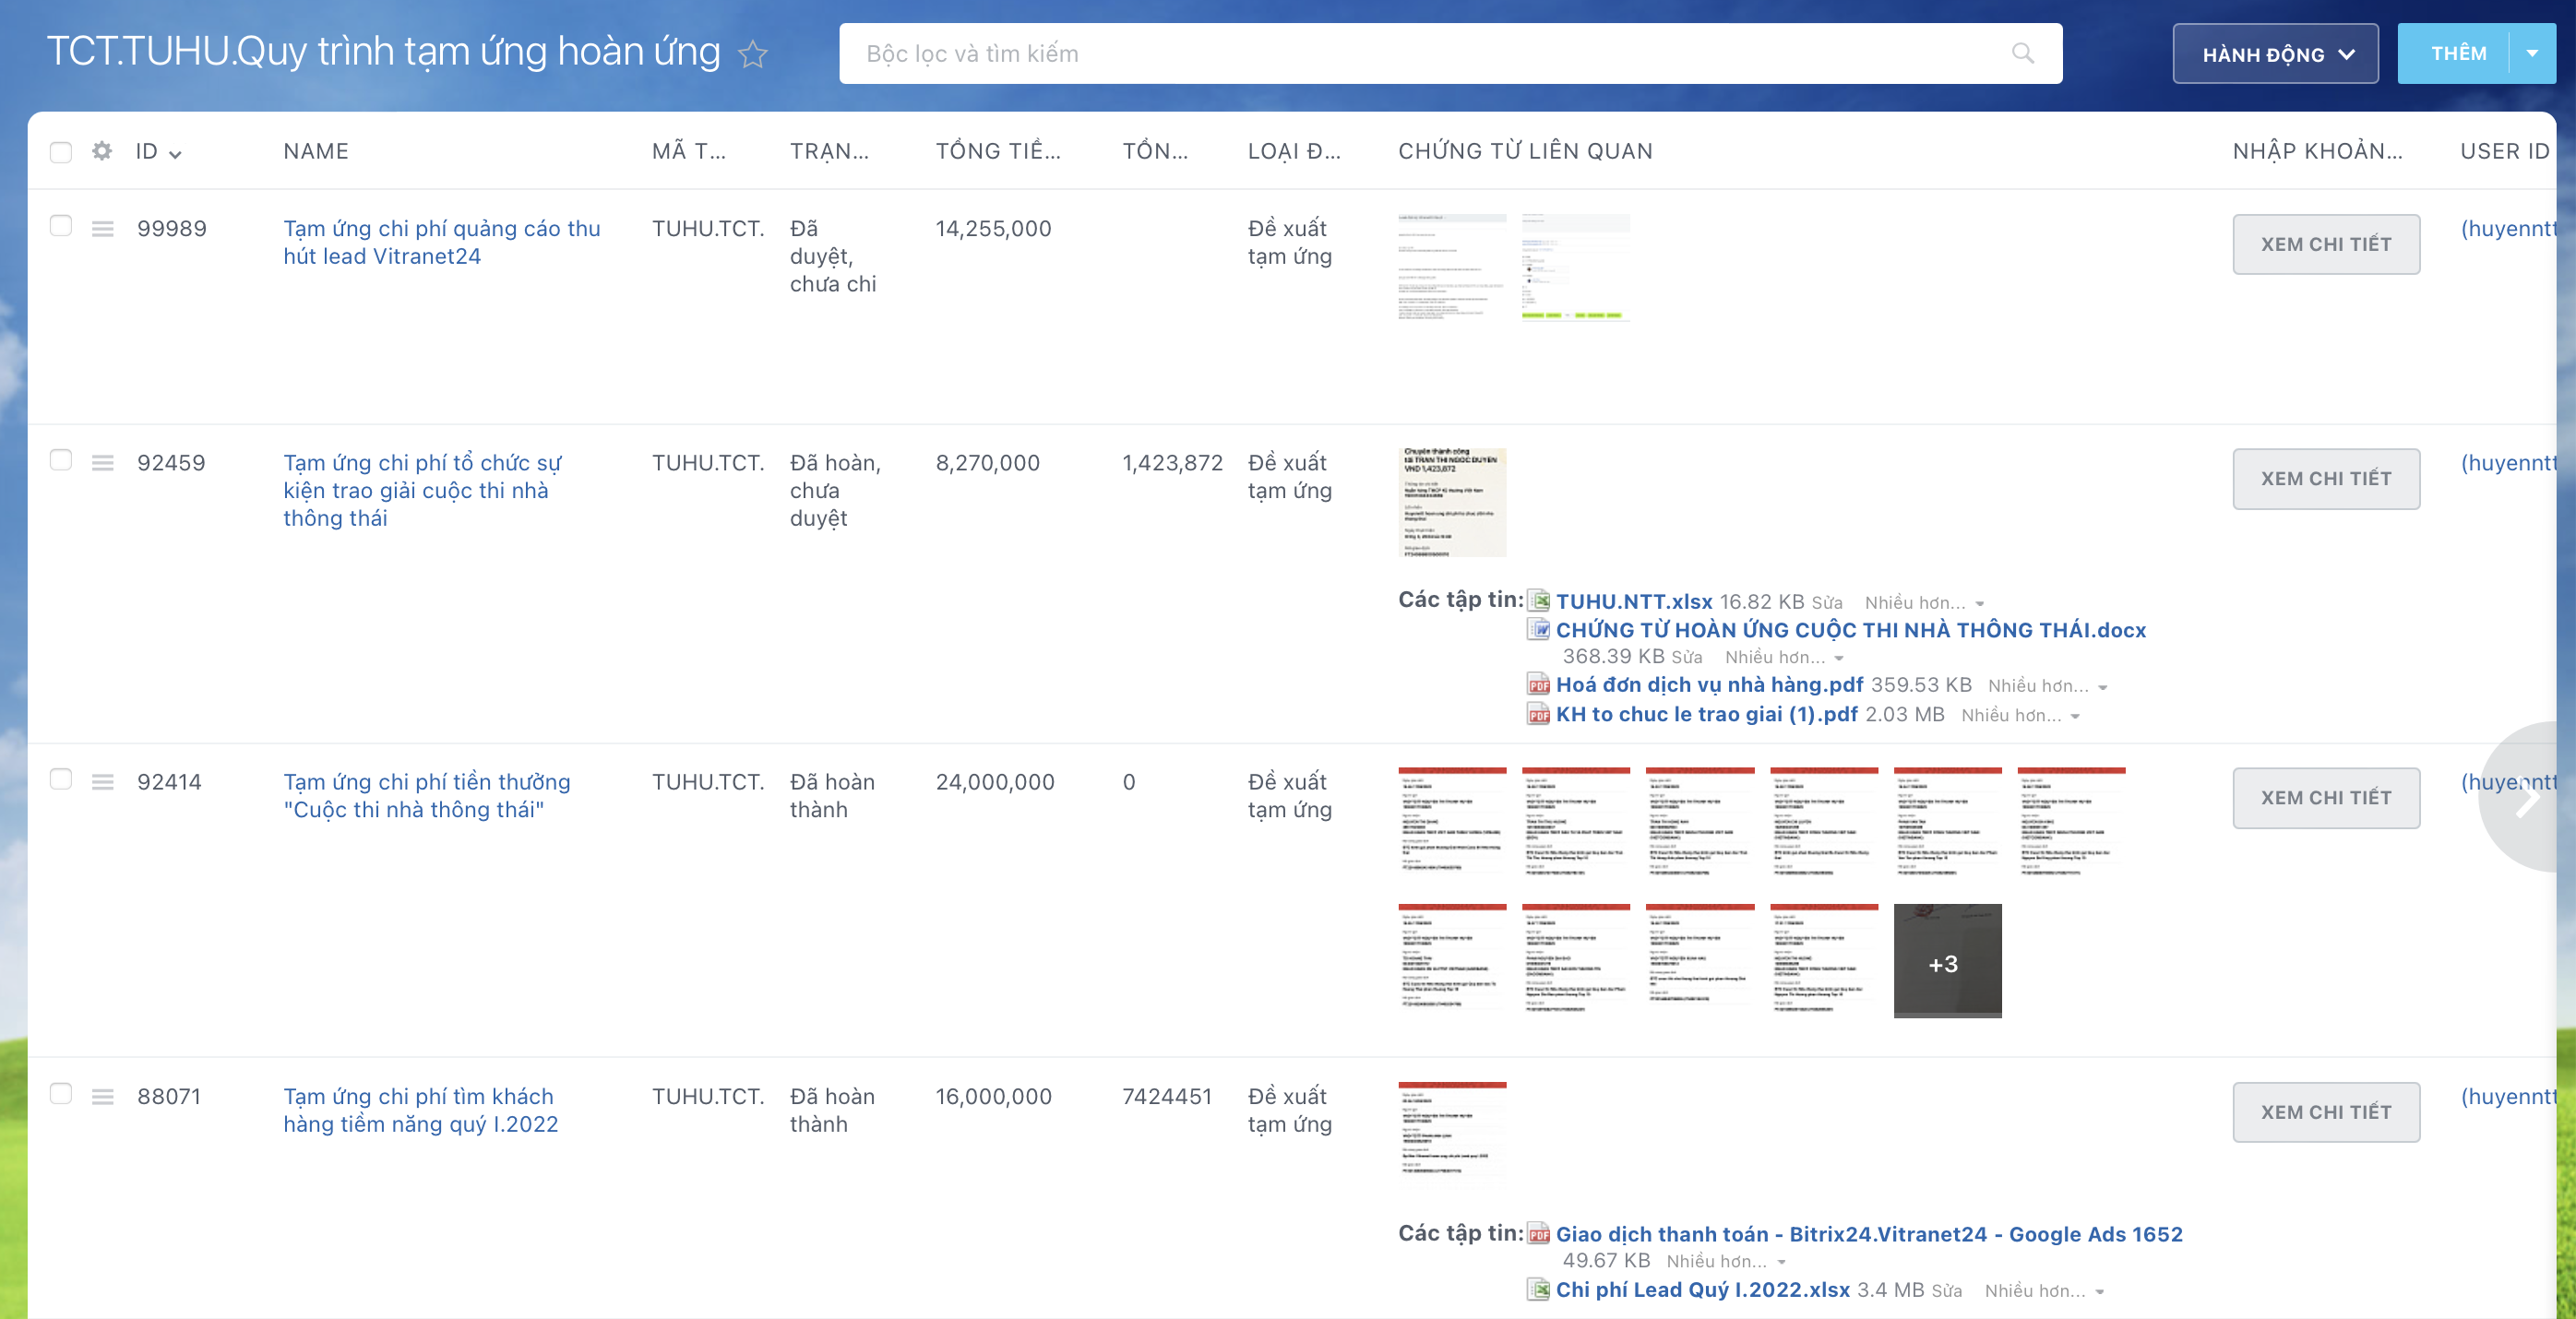Expand Nhiều hơn for TUHU.NTT.xlsx
The height and width of the screenshot is (1319, 2576).
1923,603
